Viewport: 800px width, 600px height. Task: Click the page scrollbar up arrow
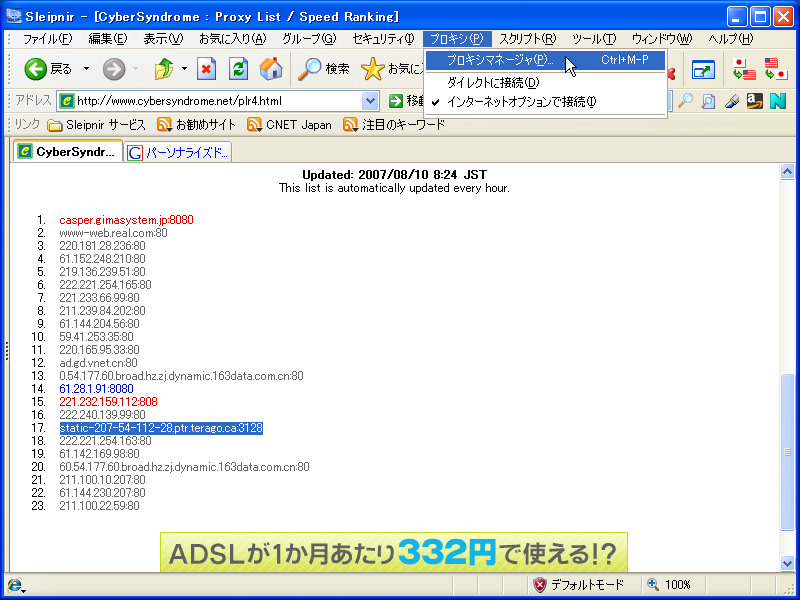[x=787, y=172]
